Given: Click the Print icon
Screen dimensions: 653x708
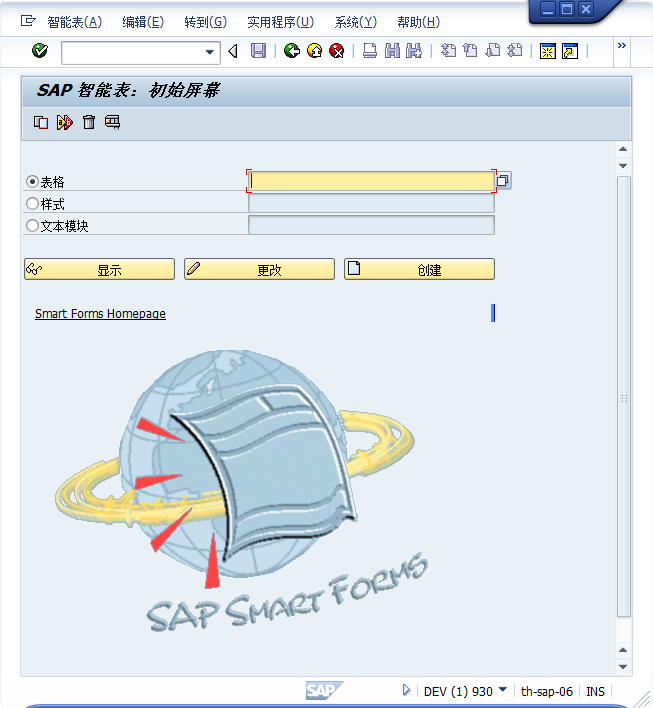Looking at the screenshot, I should point(370,51).
